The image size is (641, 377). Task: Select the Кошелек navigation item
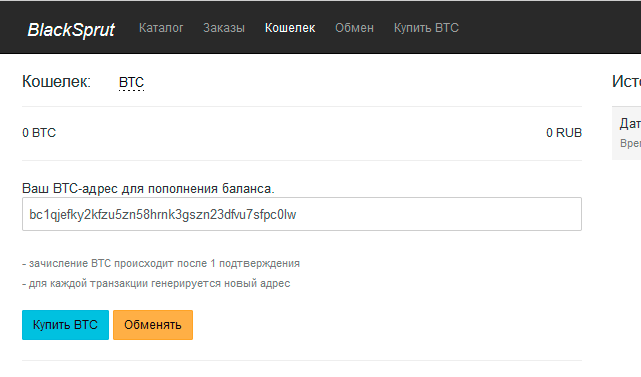click(290, 28)
